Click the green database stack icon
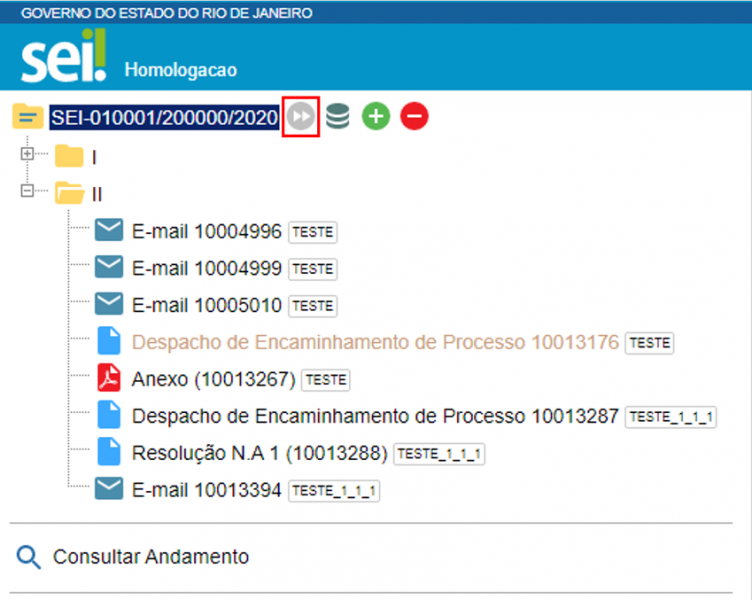752x600 pixels. tap(338, 117)
